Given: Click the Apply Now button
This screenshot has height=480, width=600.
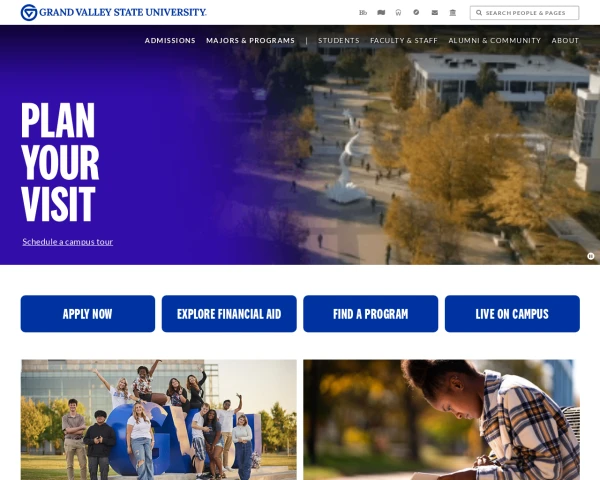Looking at the screenshot, I should pyautogui.click(x=88, y=314).
